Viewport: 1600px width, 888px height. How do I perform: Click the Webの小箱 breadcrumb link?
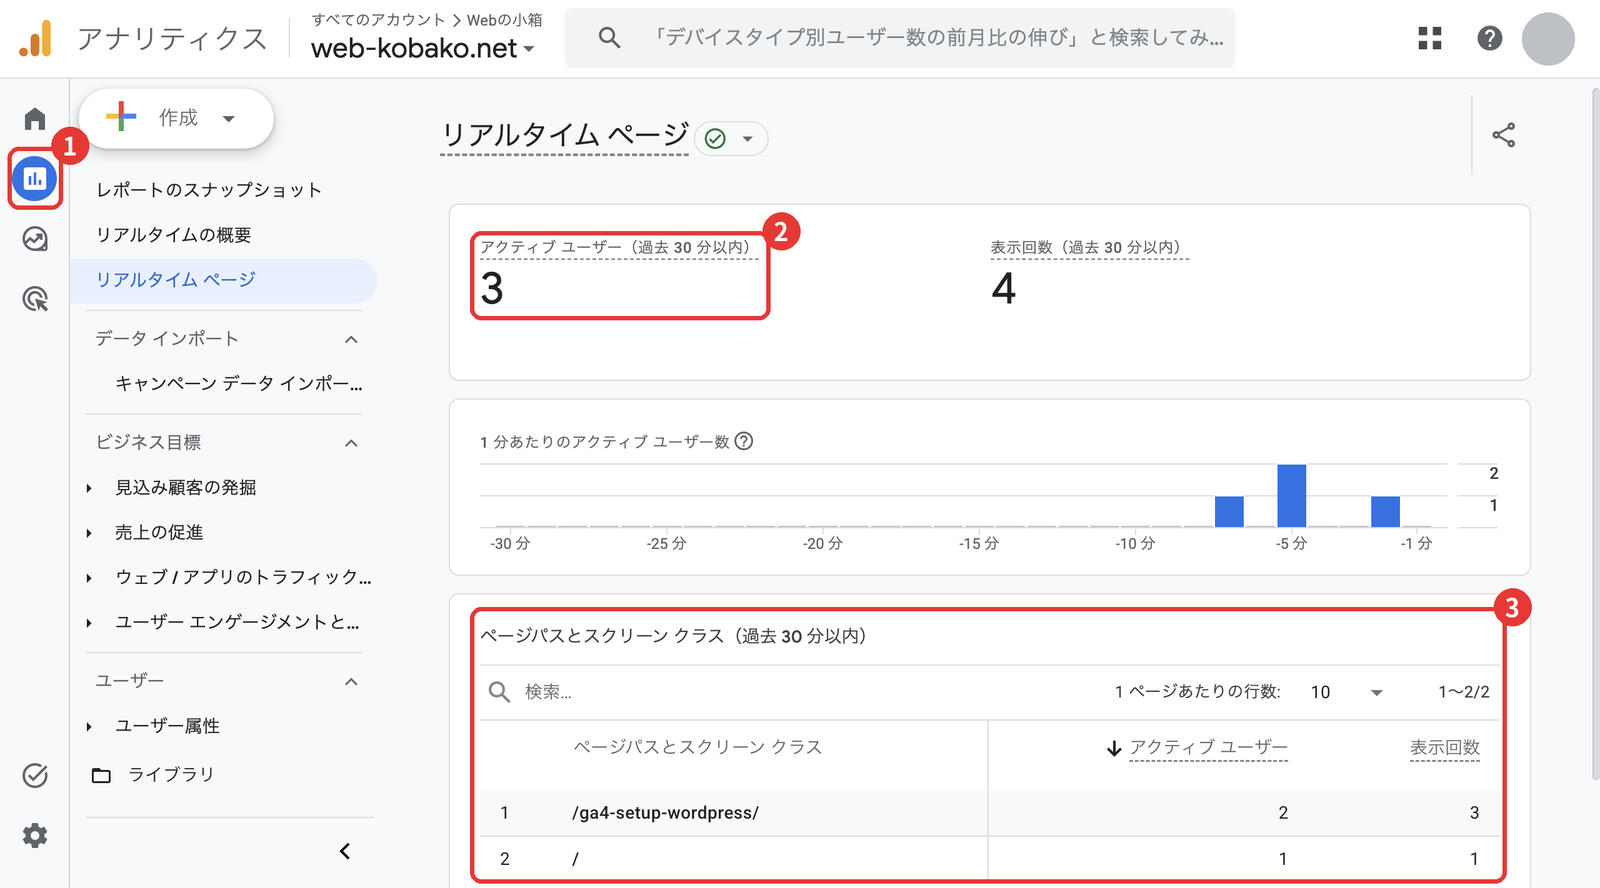pyautogui.click(x=505, y=19)
